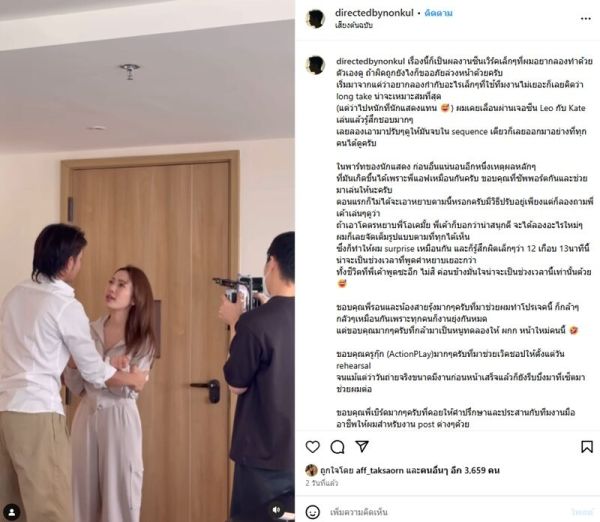Screen dimensions: 600x522
Task: Mute video with the speaker icon
Action: [x=277, y=510]
